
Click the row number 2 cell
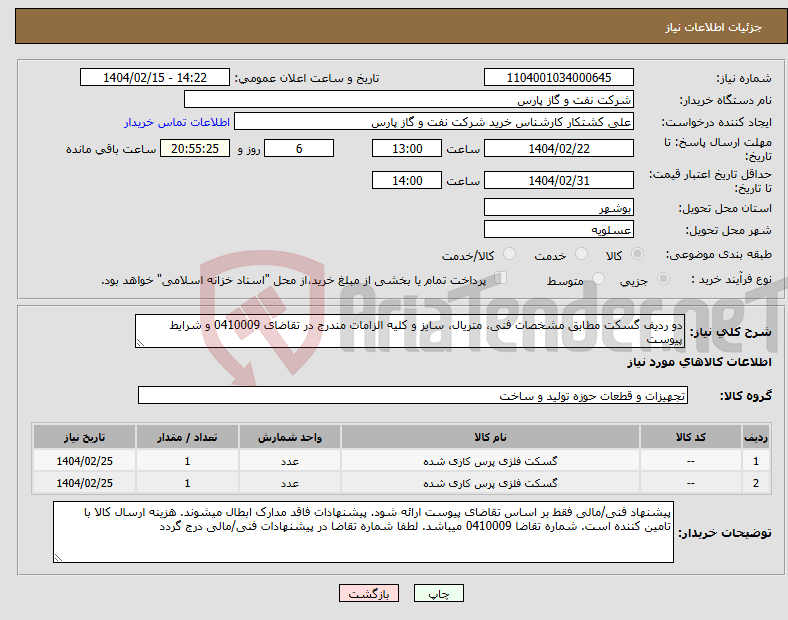(x=756, y=483)
